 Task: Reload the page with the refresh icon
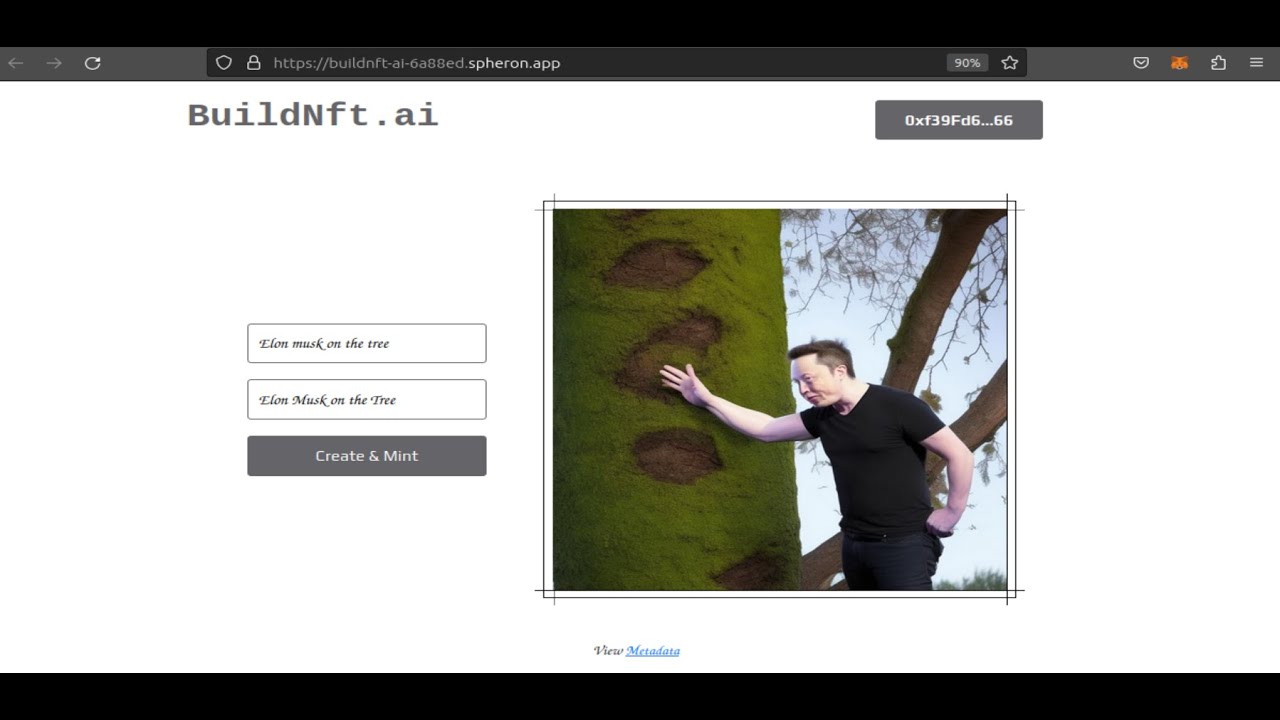click(x=93, y=63)
